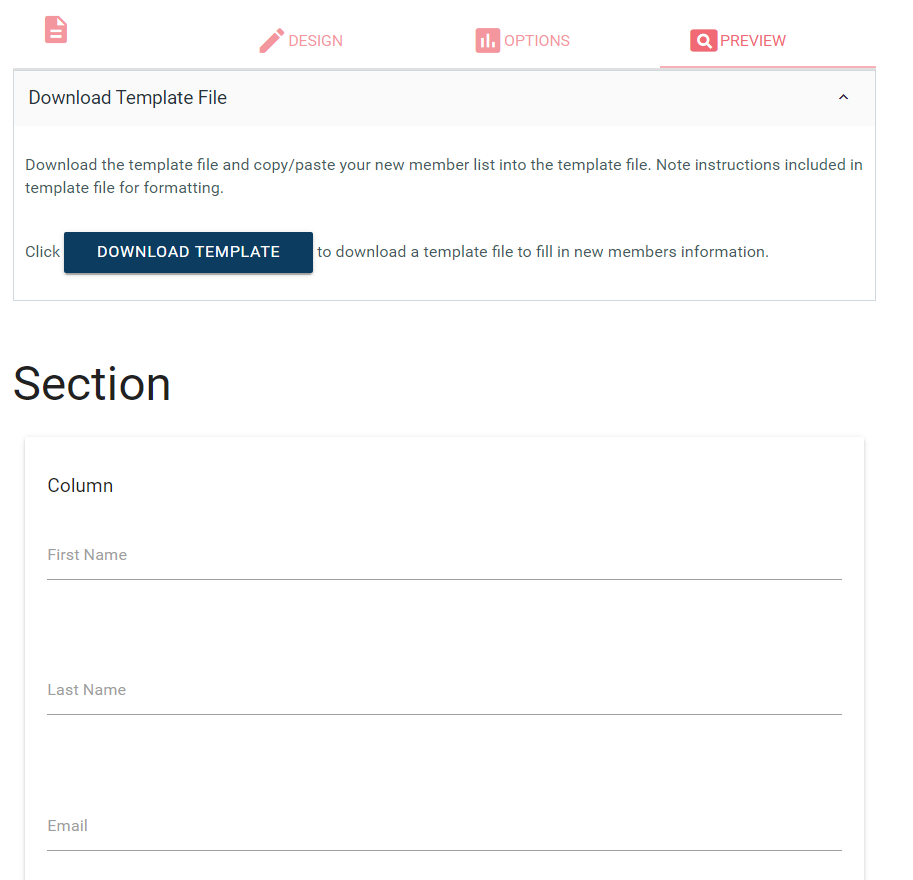Click the pink document icon at top left
Viewport: 913px width, 880px height.
tap(56, 30)
